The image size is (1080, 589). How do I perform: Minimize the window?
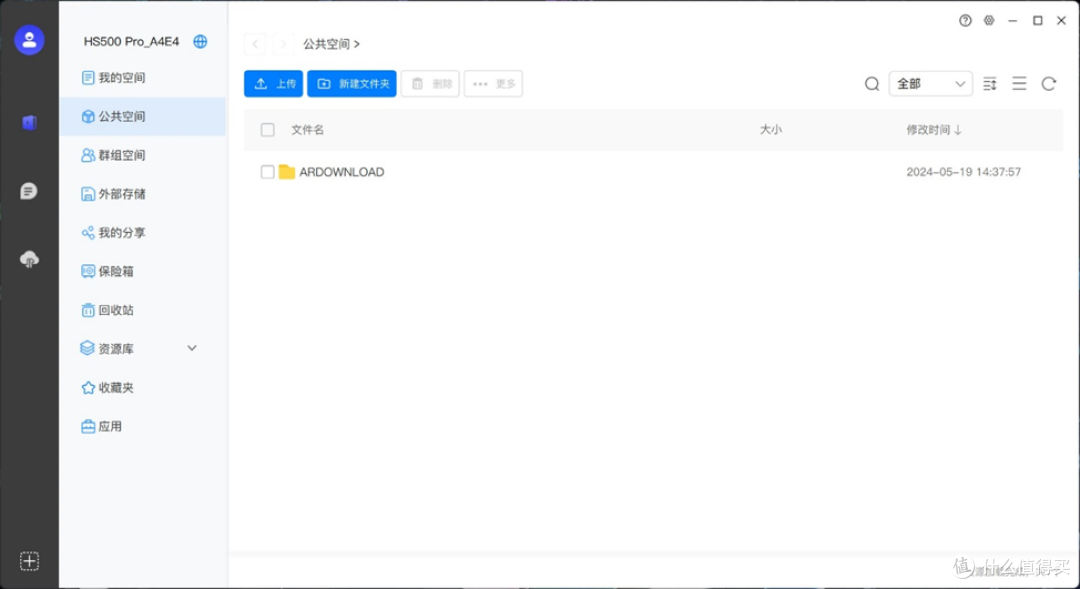click(x=1012, y=21)
